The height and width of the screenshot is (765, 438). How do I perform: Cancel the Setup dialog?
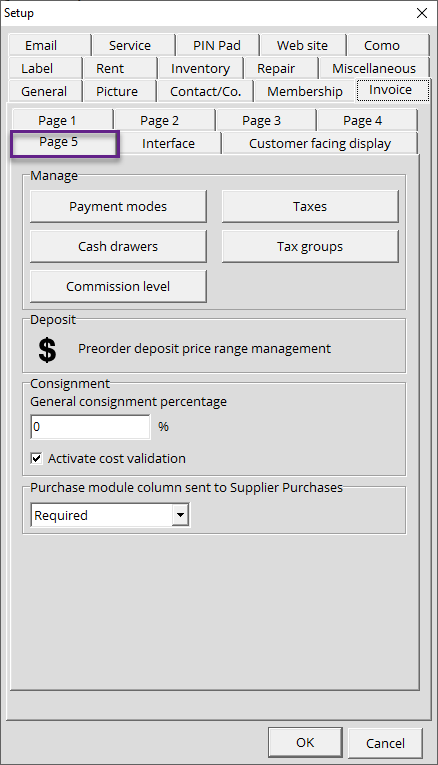[x=385, y=743]
